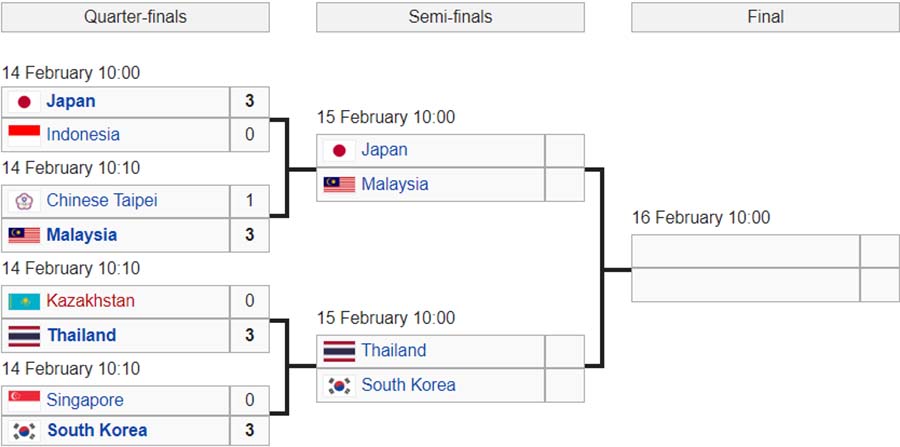Viewport: 900px width, 447px height.
Task: Open the Chinese Taipei team link
Action: [102, 201]
